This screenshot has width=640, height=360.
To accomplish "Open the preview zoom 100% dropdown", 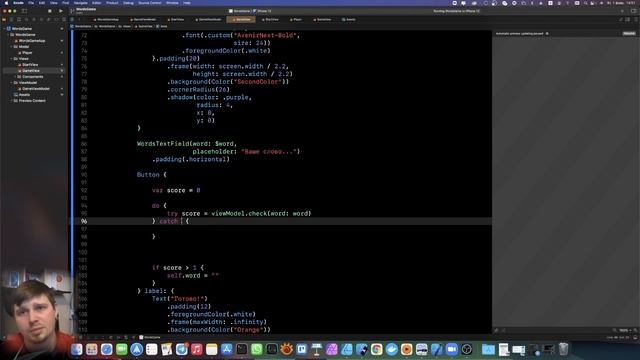I will (x=624, y=330).
